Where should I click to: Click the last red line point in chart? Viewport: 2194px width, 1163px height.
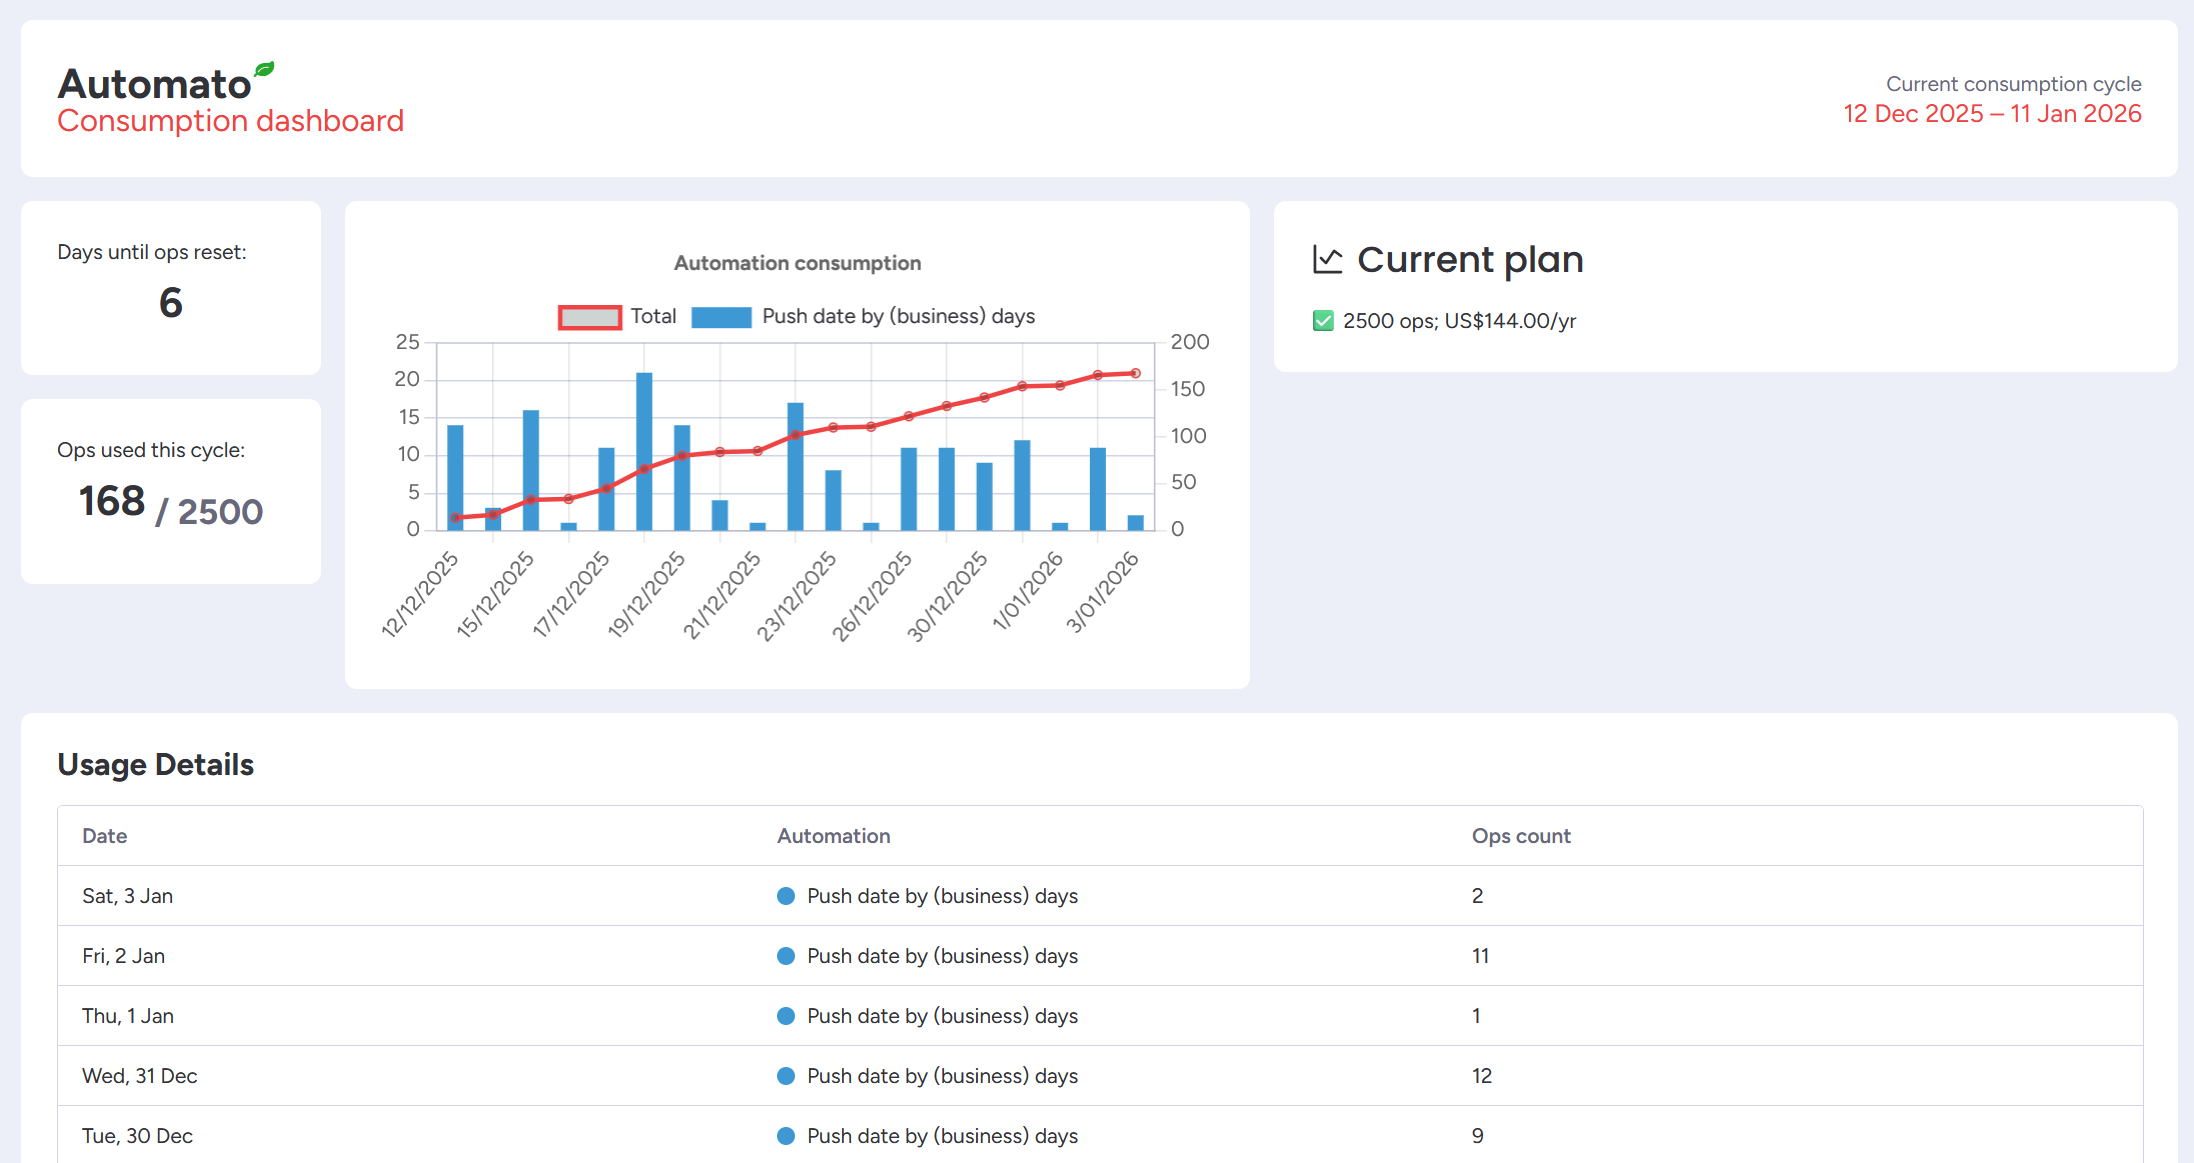click(x=1136, y=373)
